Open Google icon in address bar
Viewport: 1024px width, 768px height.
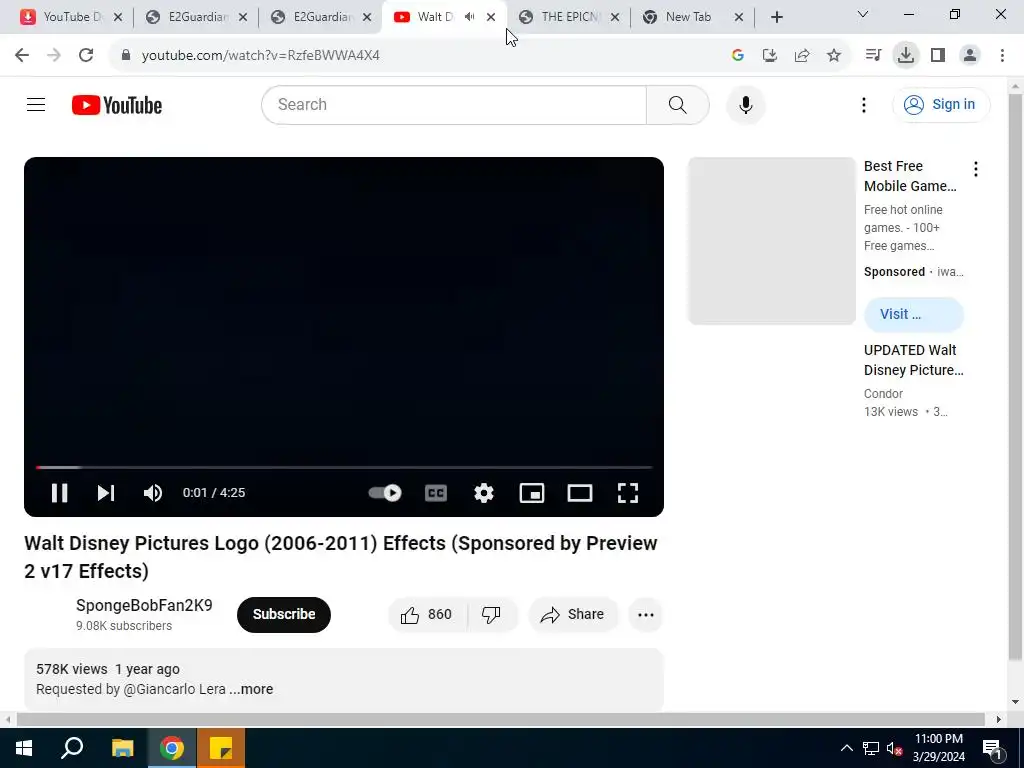738,56
